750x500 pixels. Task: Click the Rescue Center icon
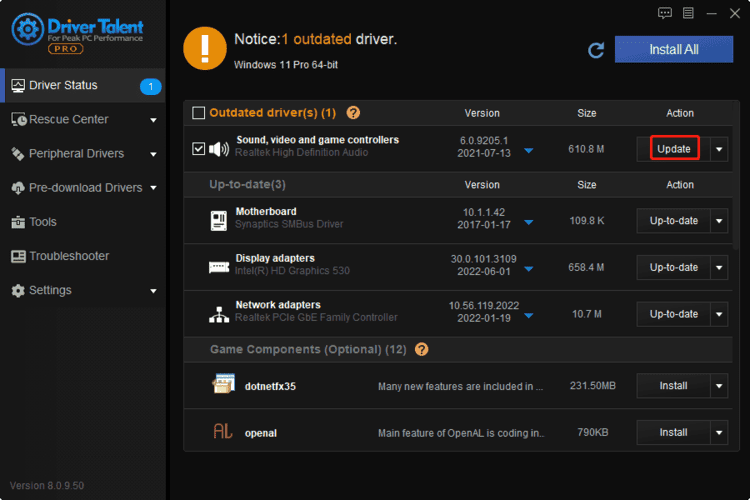point(19,120)
